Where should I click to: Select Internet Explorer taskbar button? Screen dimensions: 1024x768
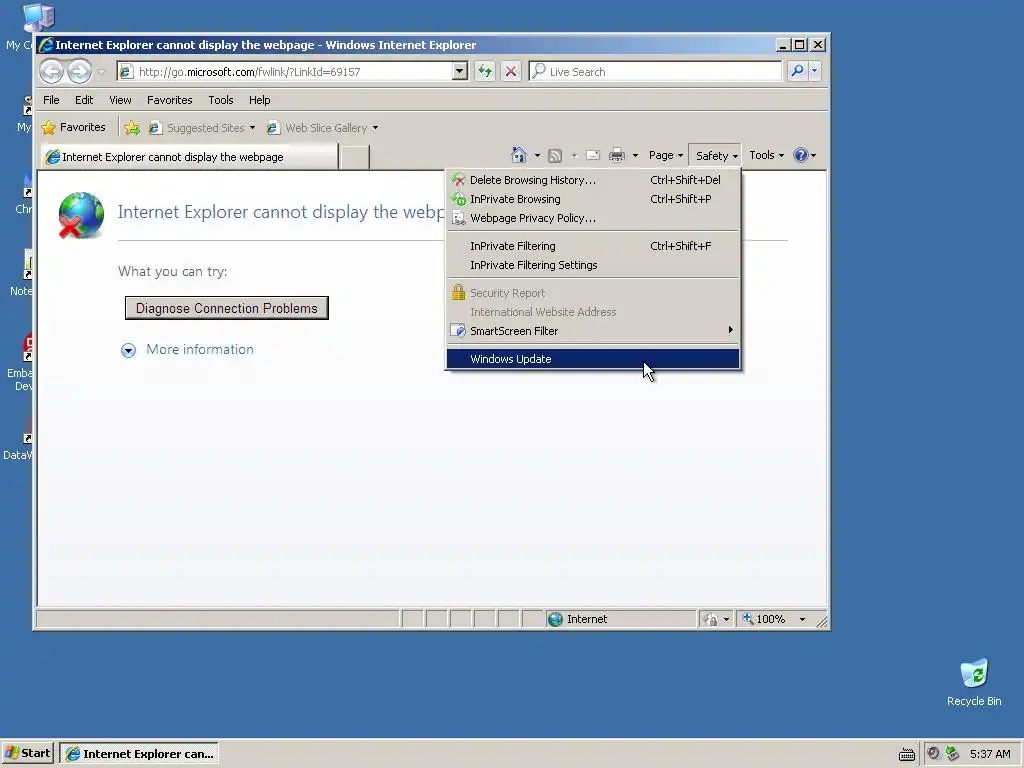click(x=139, y=754)
